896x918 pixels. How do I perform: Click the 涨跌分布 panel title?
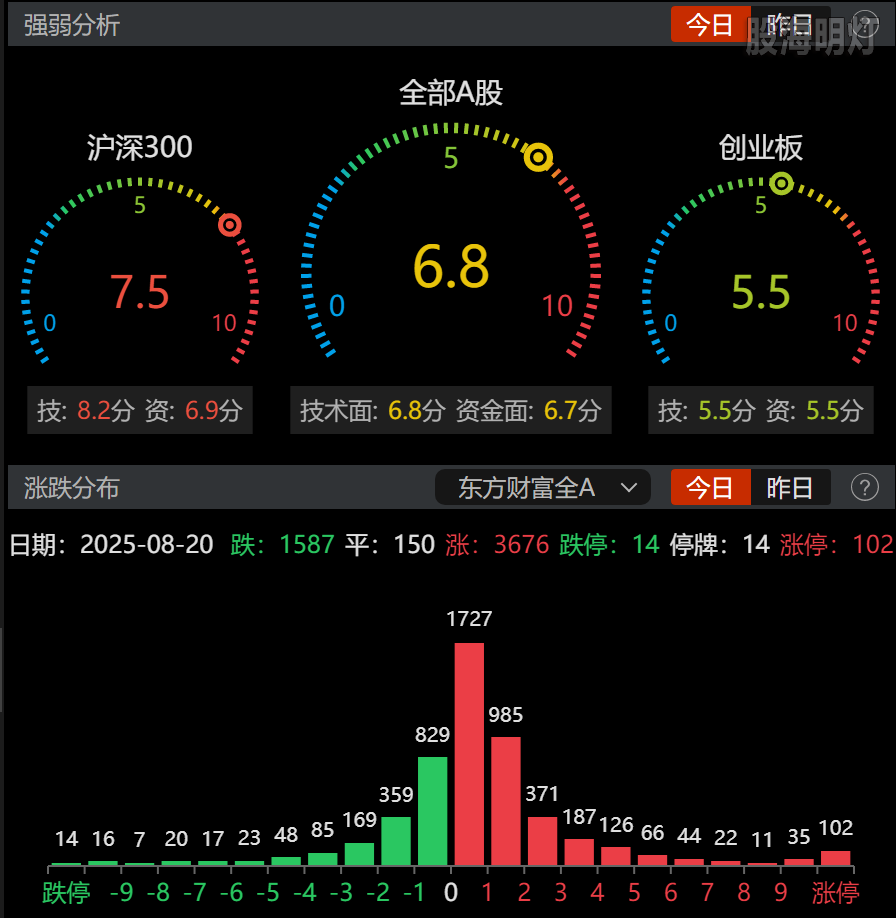72,488
